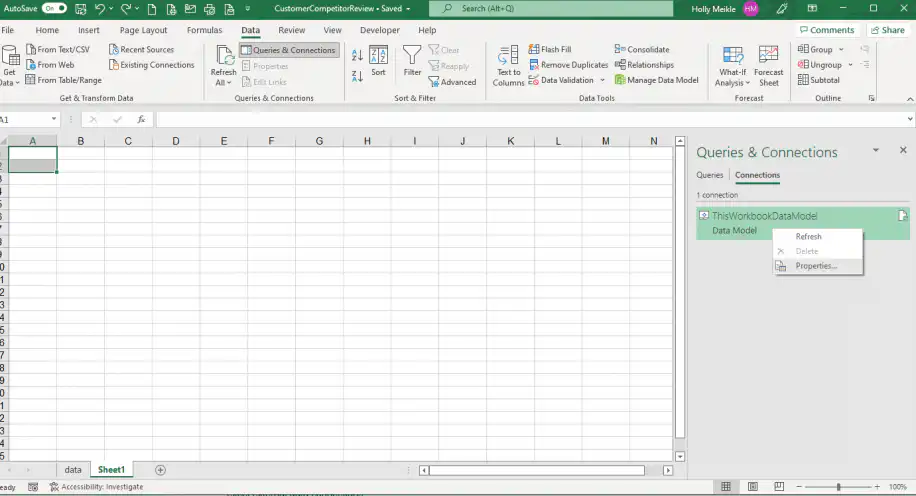Open the File tab
This screenshot has height=496, width=916.
coord(8,30)
